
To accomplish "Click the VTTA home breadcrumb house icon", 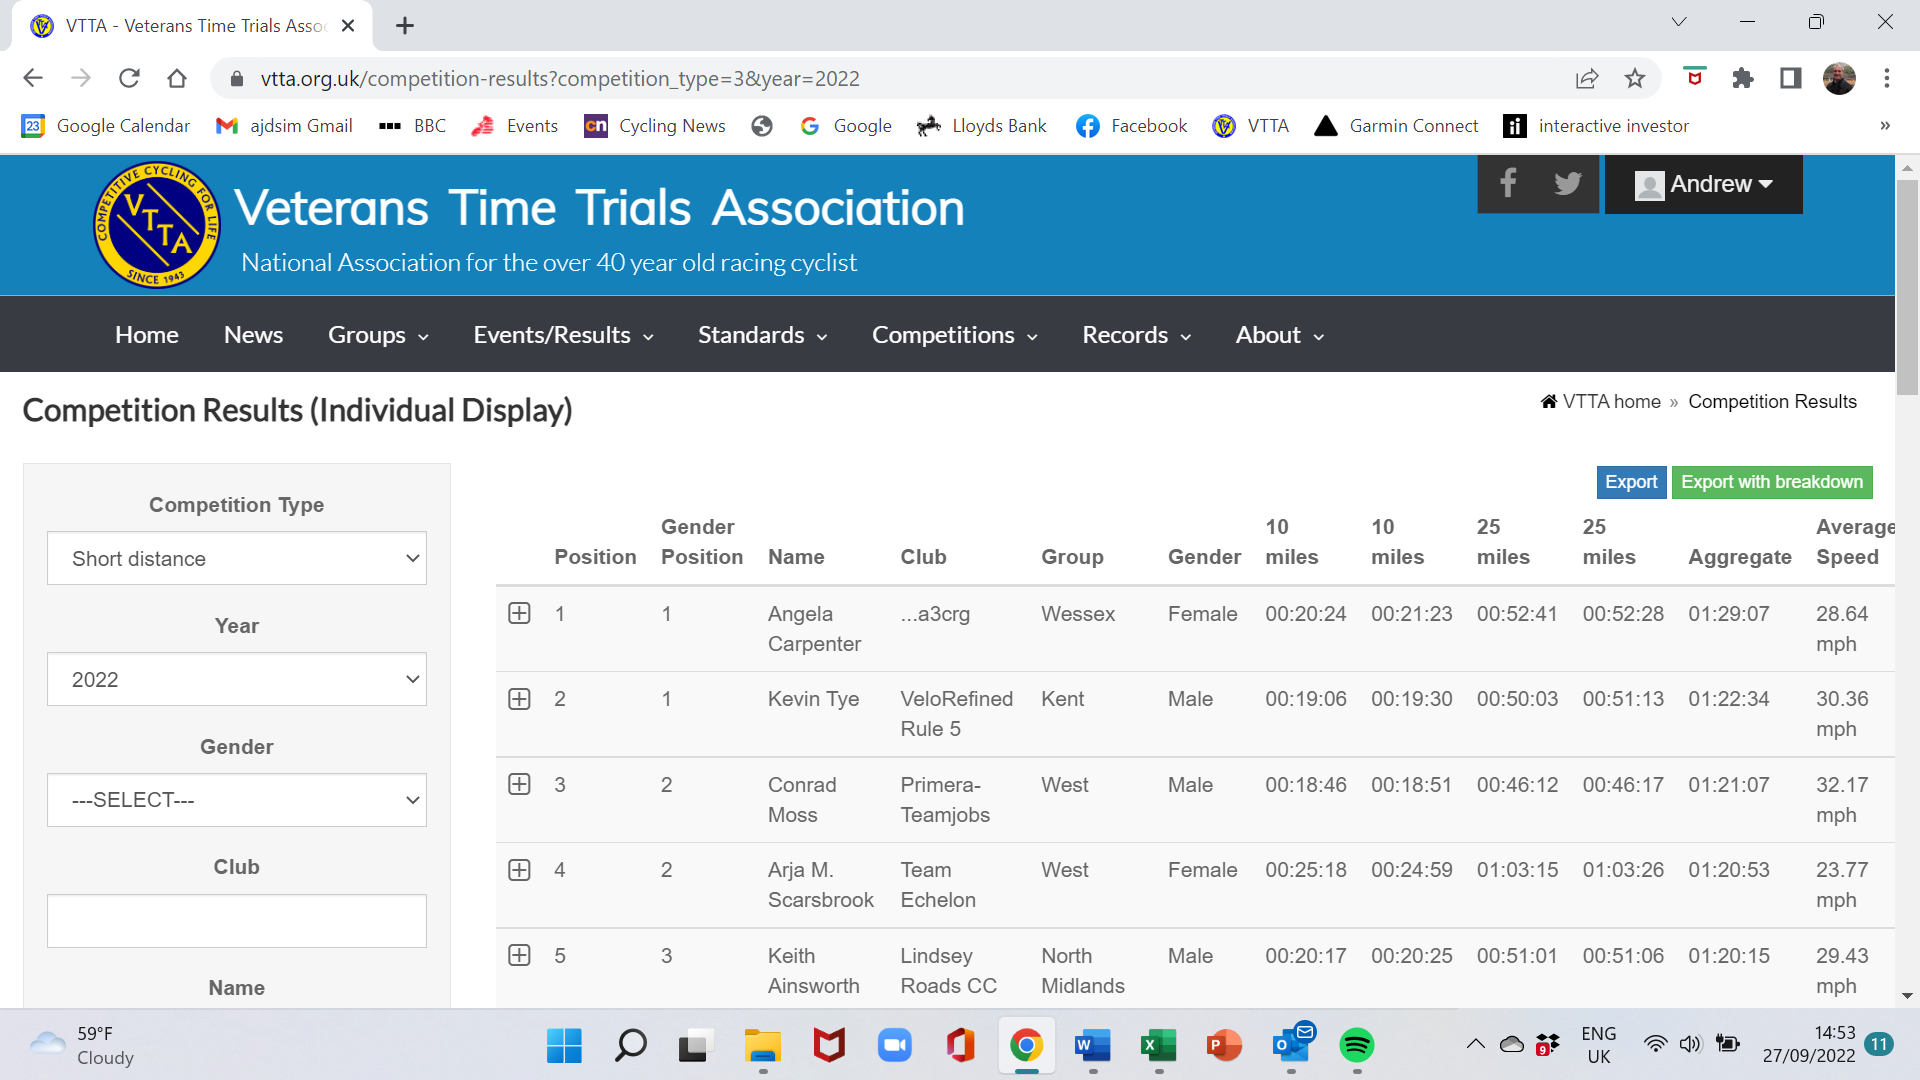I will (x=1548, y=400).
